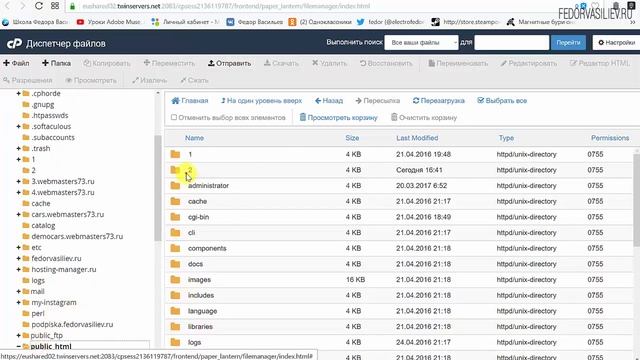
Task: Sort by Last Modified column
Action: pyautogui.click(x=417, y=138)
